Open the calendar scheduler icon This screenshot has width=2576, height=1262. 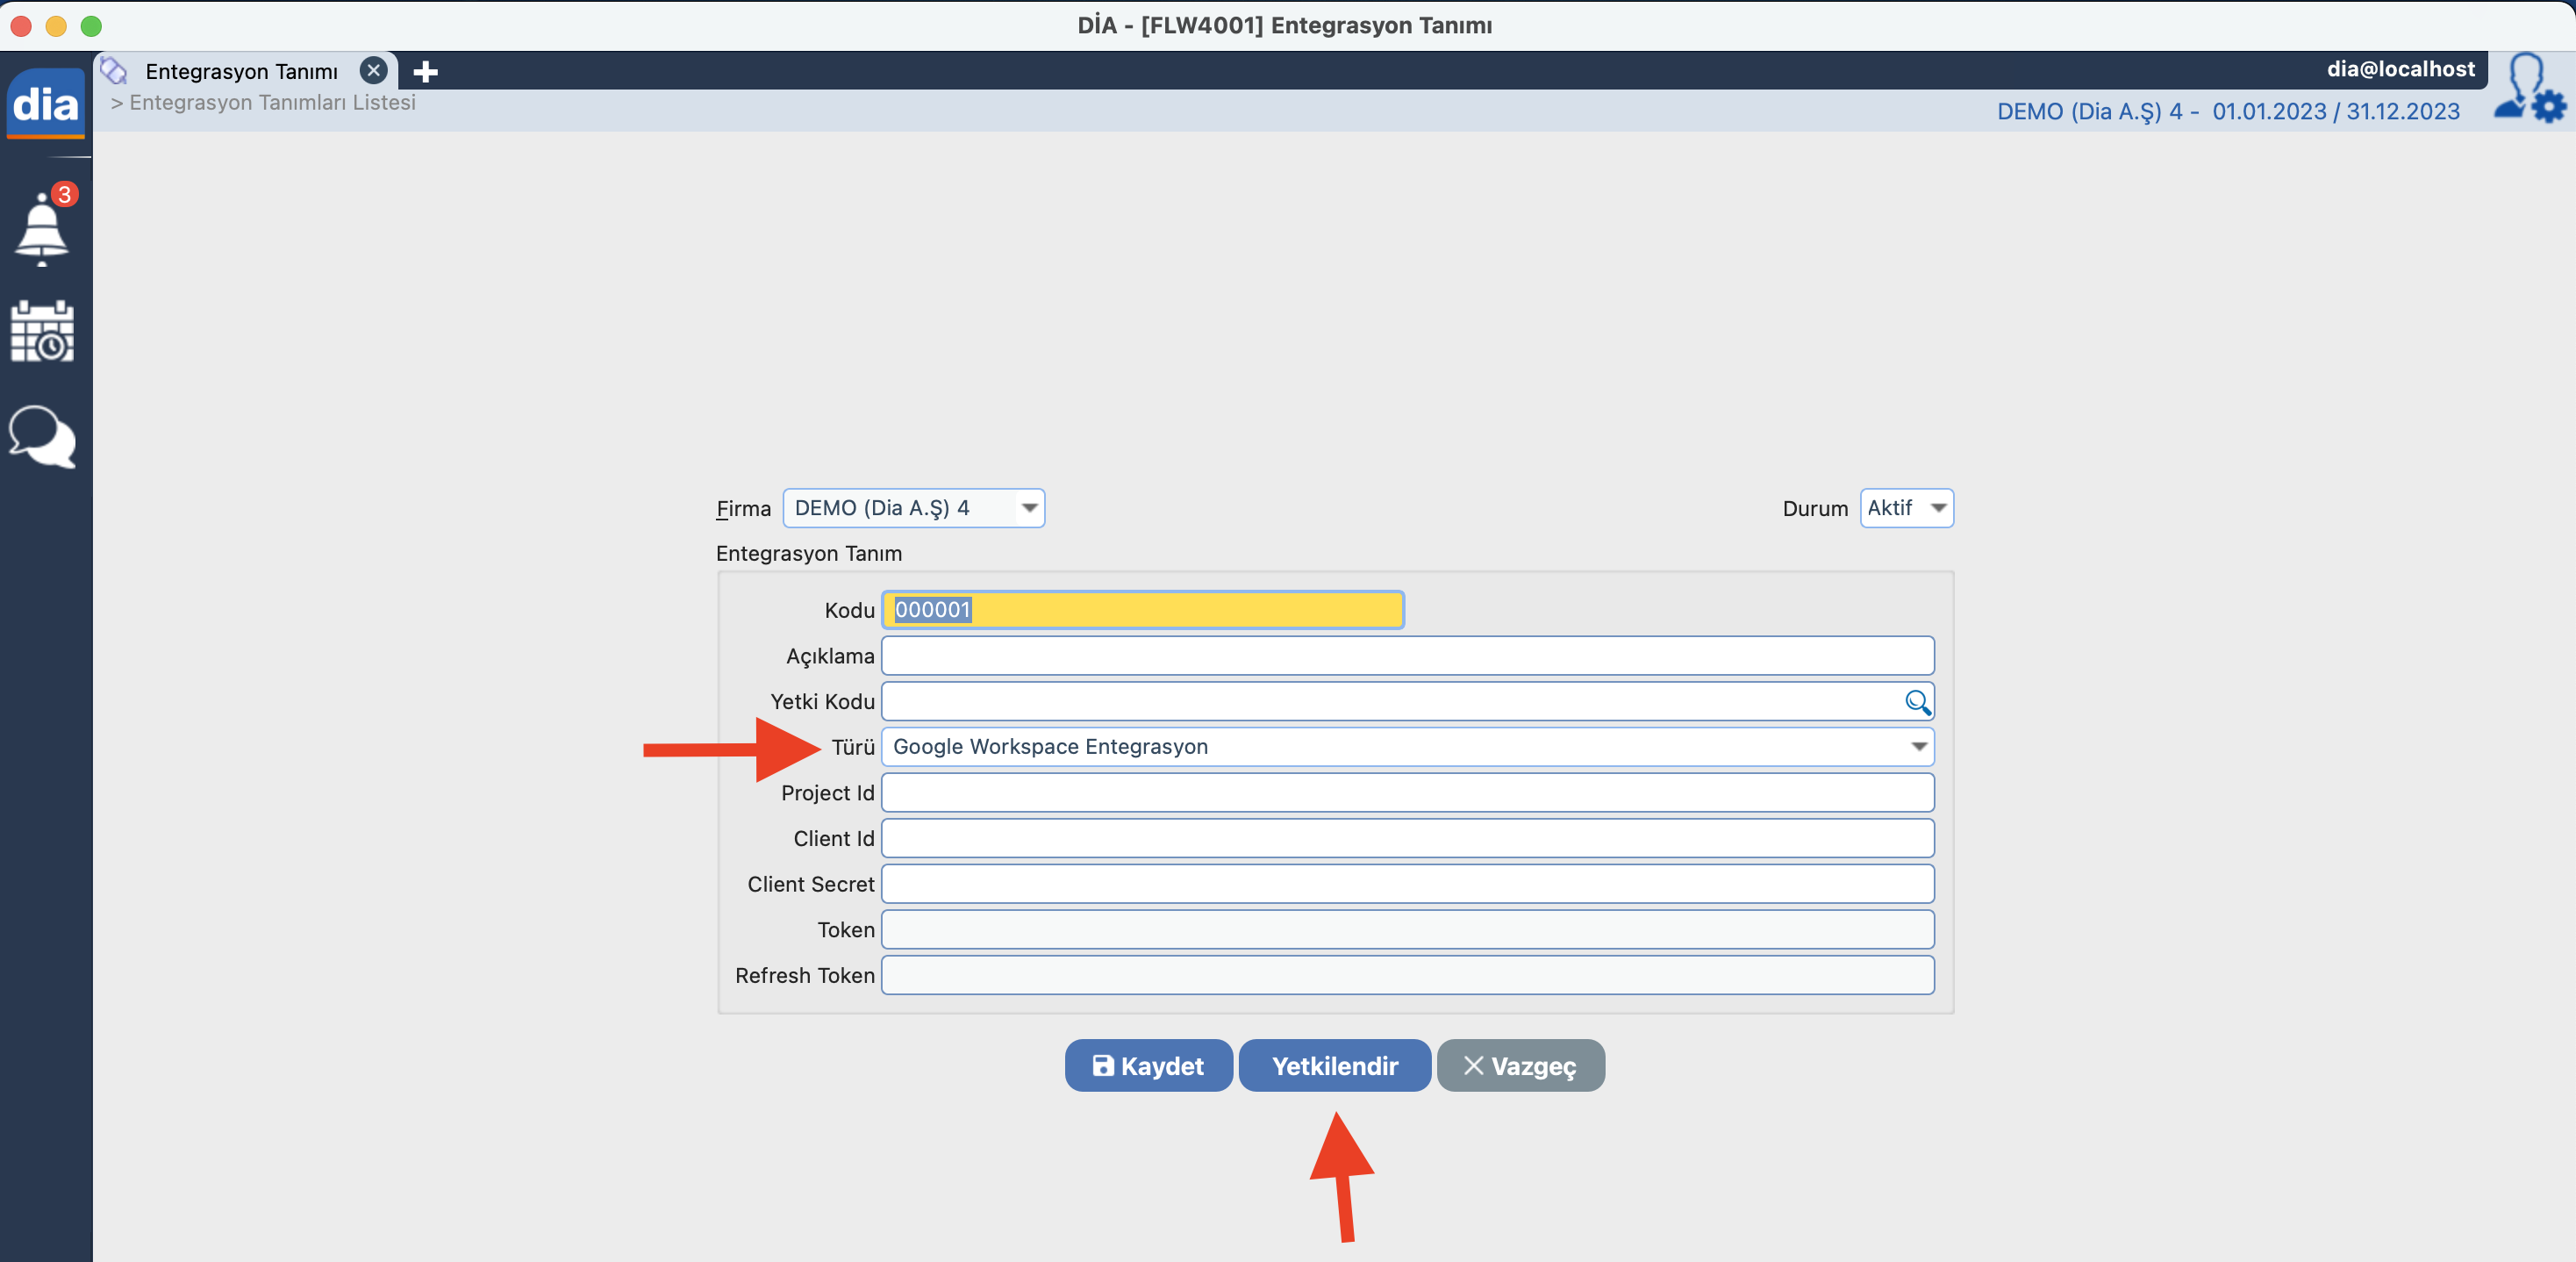point(42,332)
